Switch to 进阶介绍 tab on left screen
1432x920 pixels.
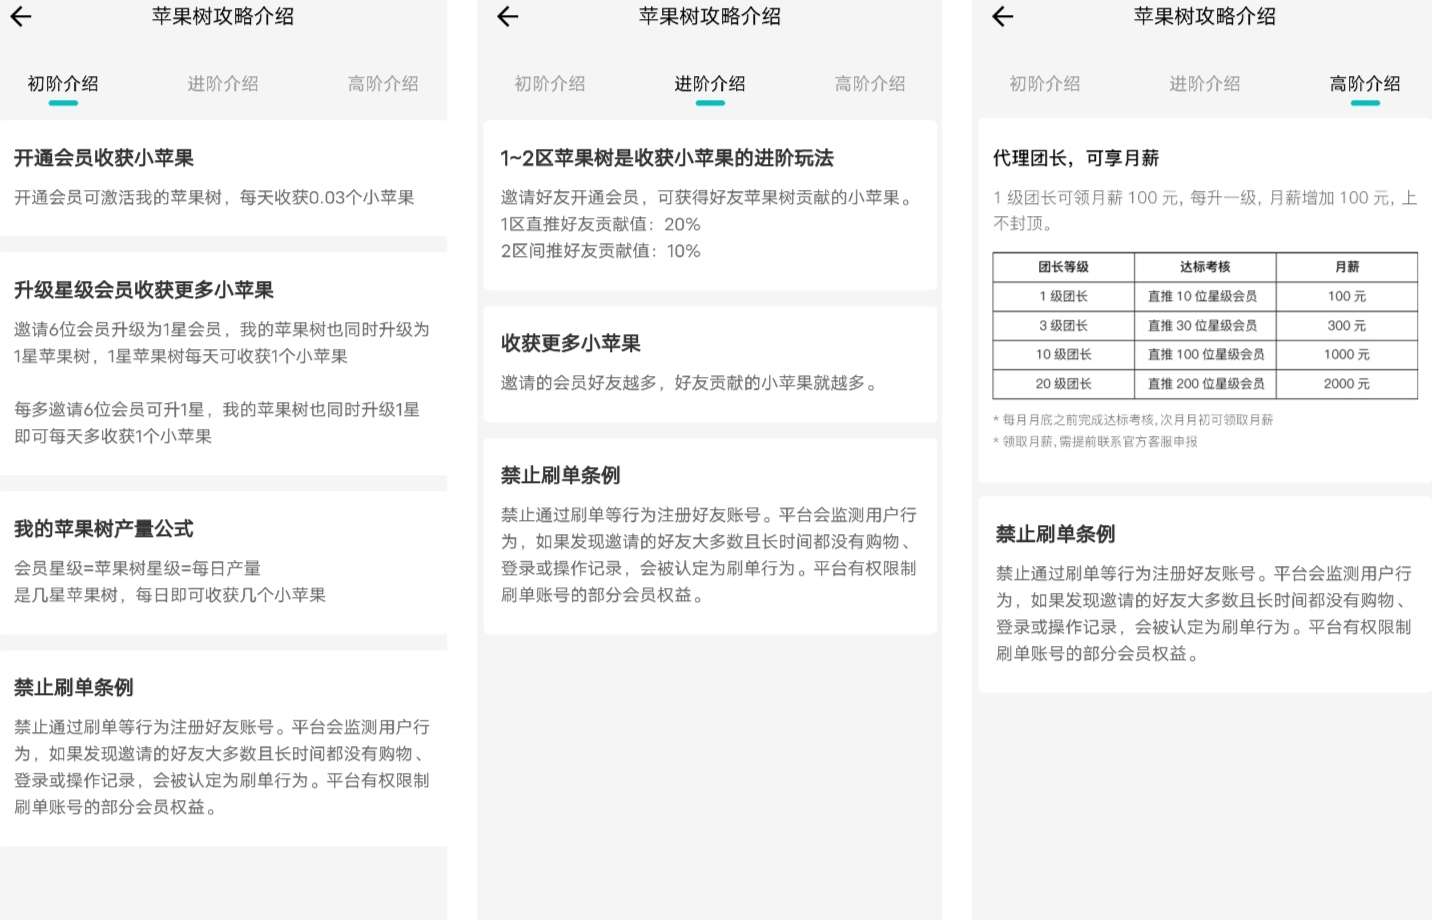(x=222, y=84)
